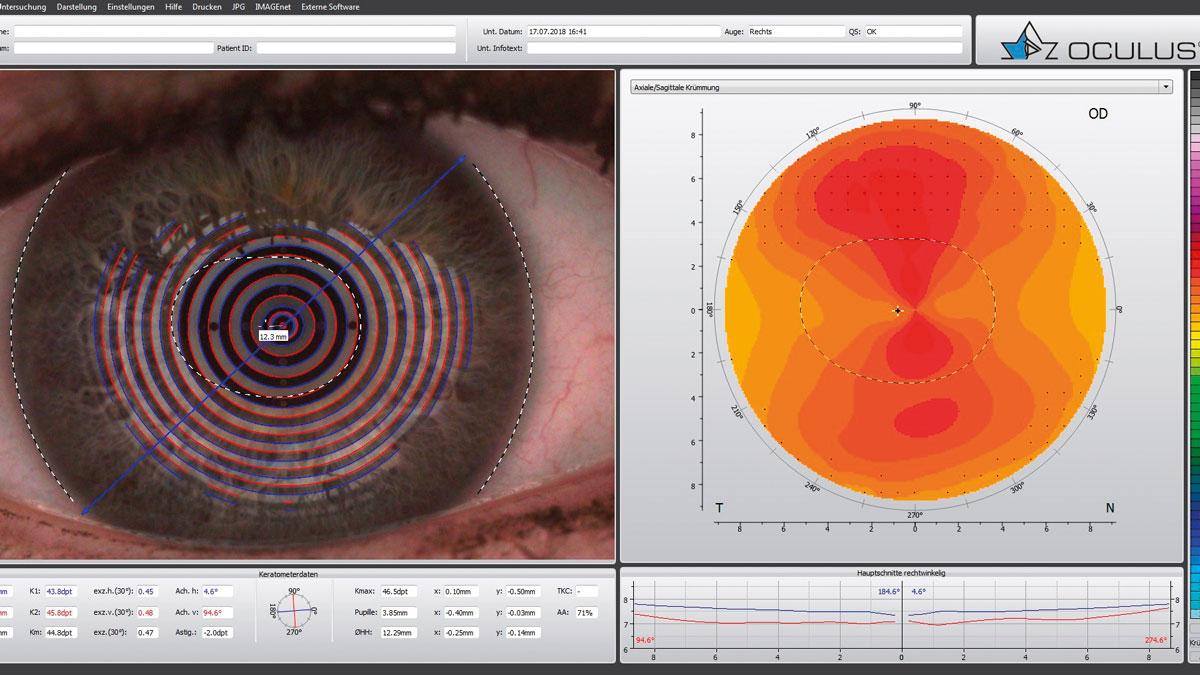Viewport: 1200px width, 675px height.
Task: Open the Einstellungen menu
Action: click(x=131, y=7)
